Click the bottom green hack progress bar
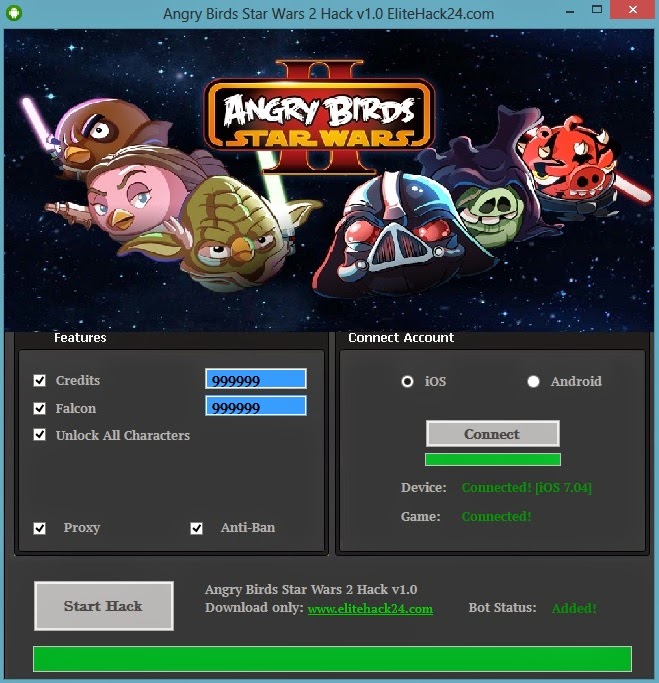Viewport: 659px width, 683px height. point(332,659)
